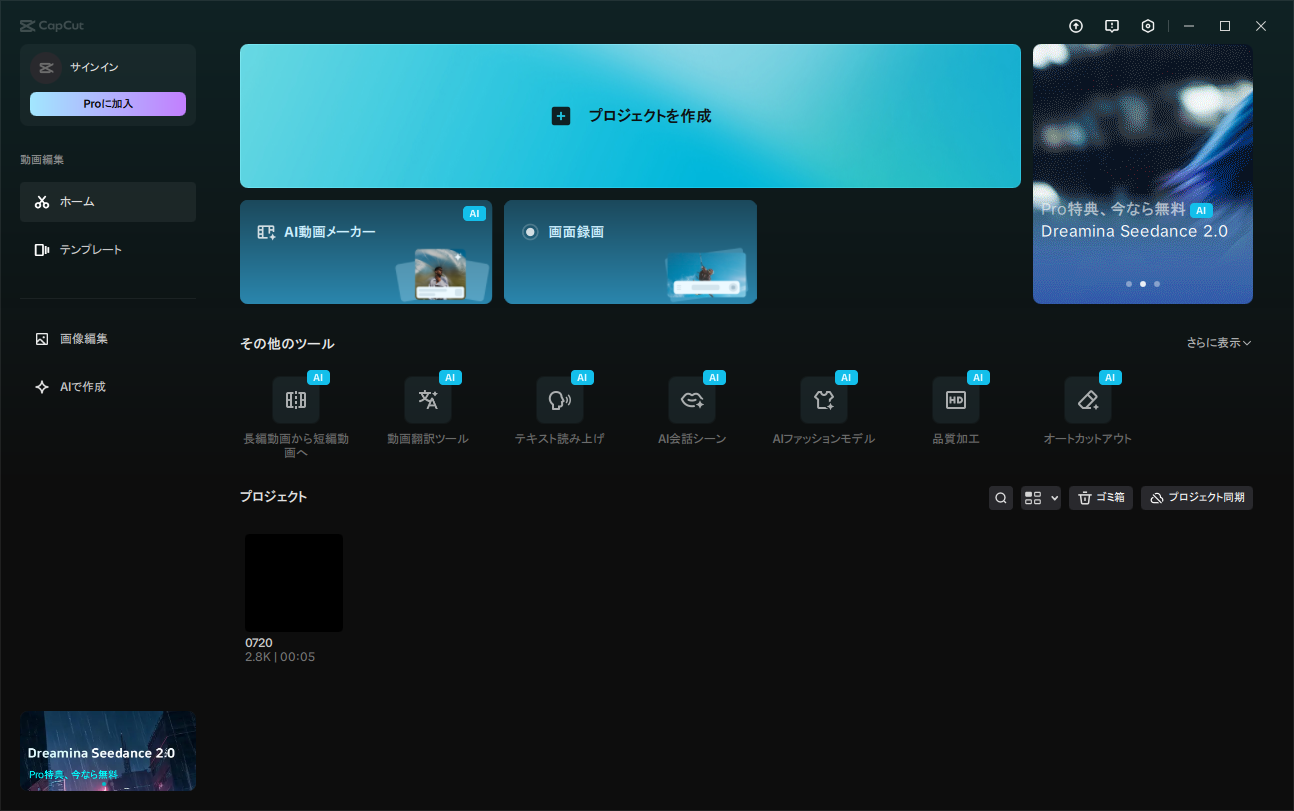This screenshot has height=811, width=1294.
Task: Open the AIファッションモデル tool icon
Action: pyautogui.click(x=824, y=400)
